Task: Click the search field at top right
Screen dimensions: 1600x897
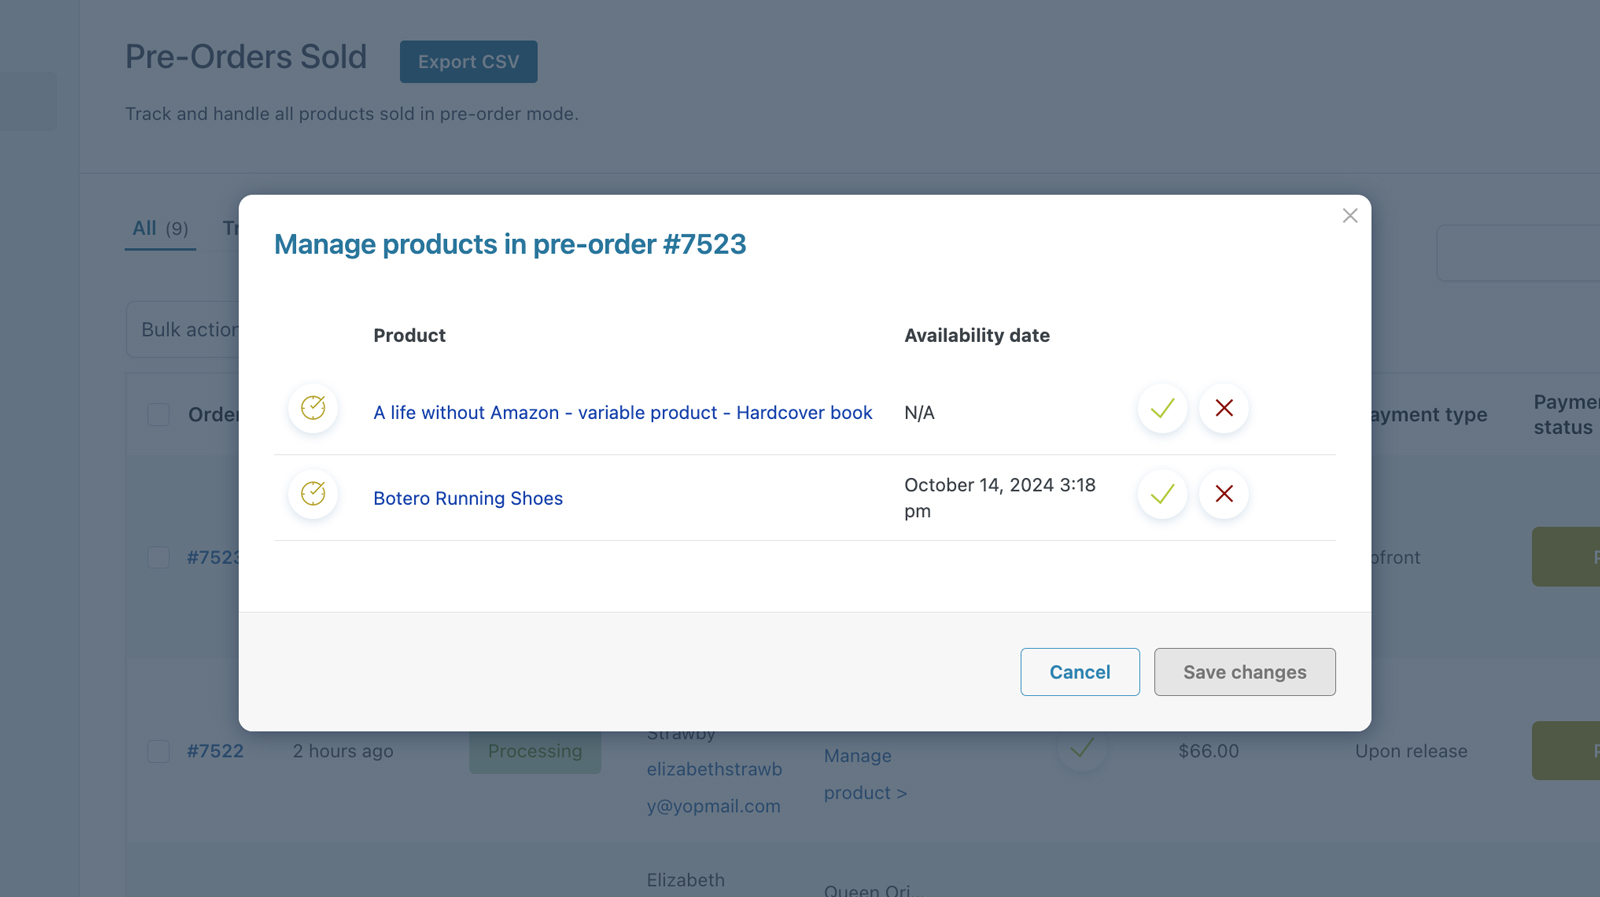Action: pyautogui.click(x=1520, y=253)
